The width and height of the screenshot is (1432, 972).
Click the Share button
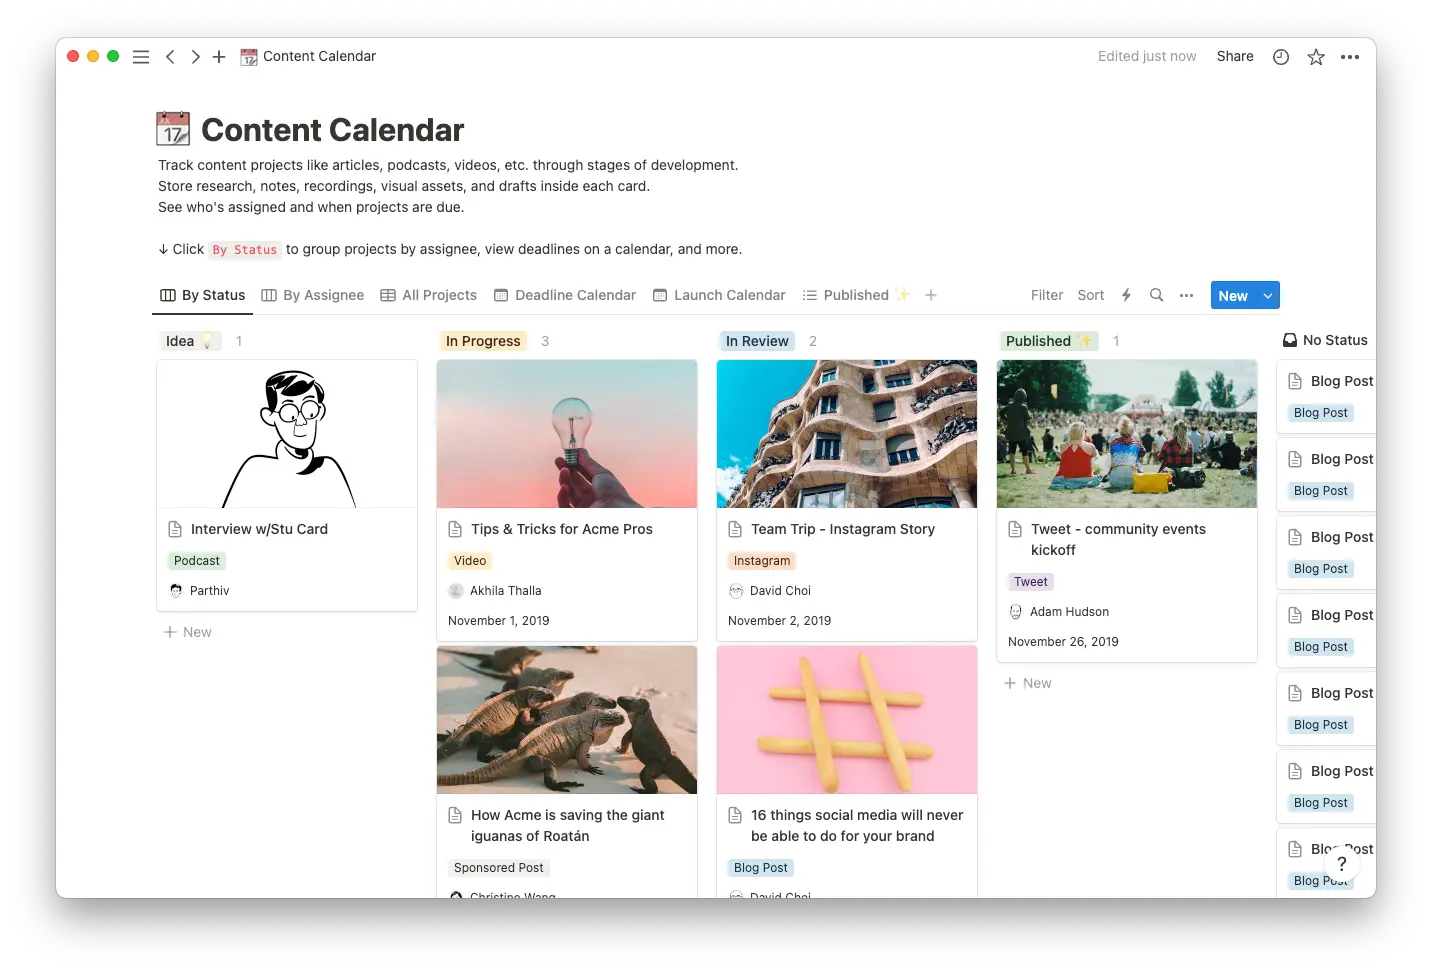tap(1234, 57)
